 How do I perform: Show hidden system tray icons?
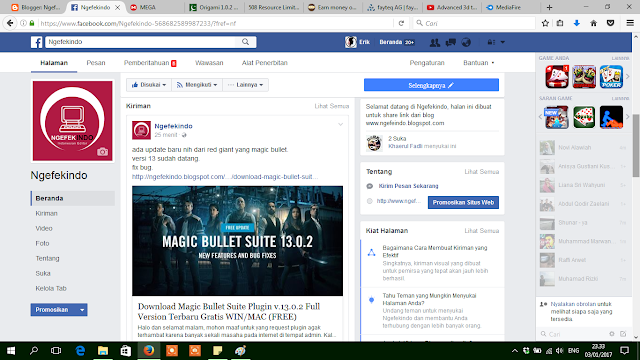pos(514,351)
